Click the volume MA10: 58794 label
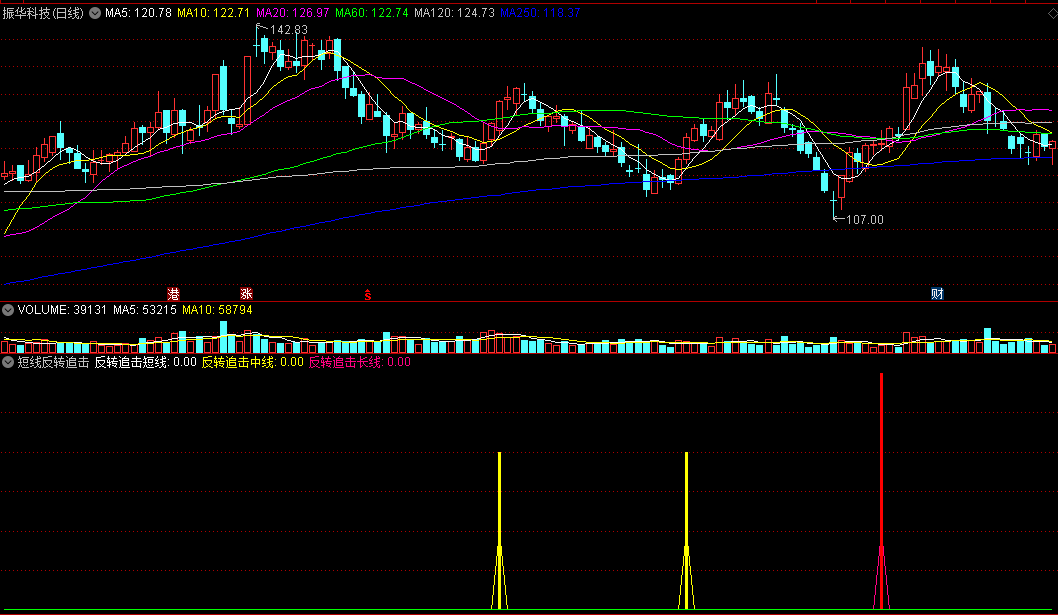 217,310
